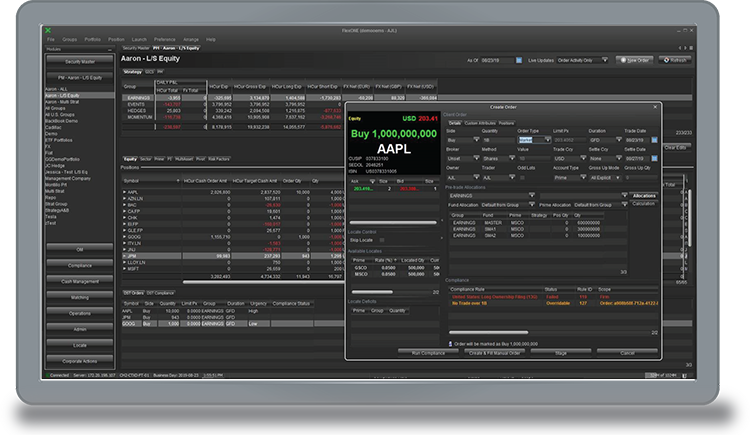Open the Launch menu
This screenshot has width=750, height=435.
click(x=139, y=39)
